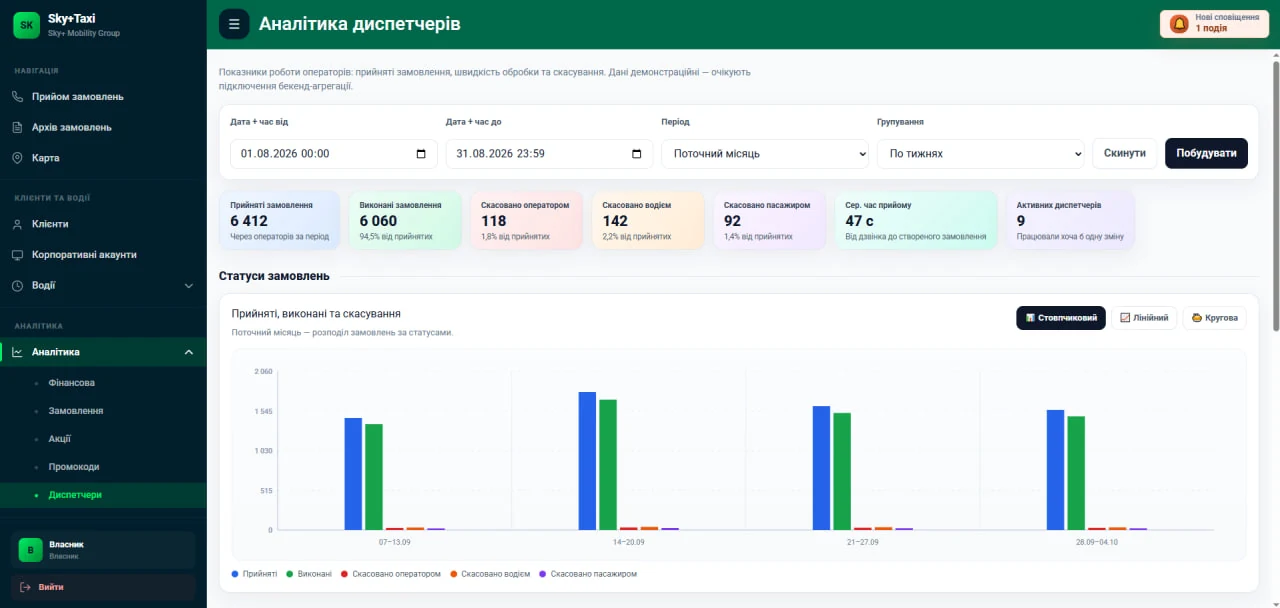Click the phone icon for Прийом замовлень

click(17, 97)
